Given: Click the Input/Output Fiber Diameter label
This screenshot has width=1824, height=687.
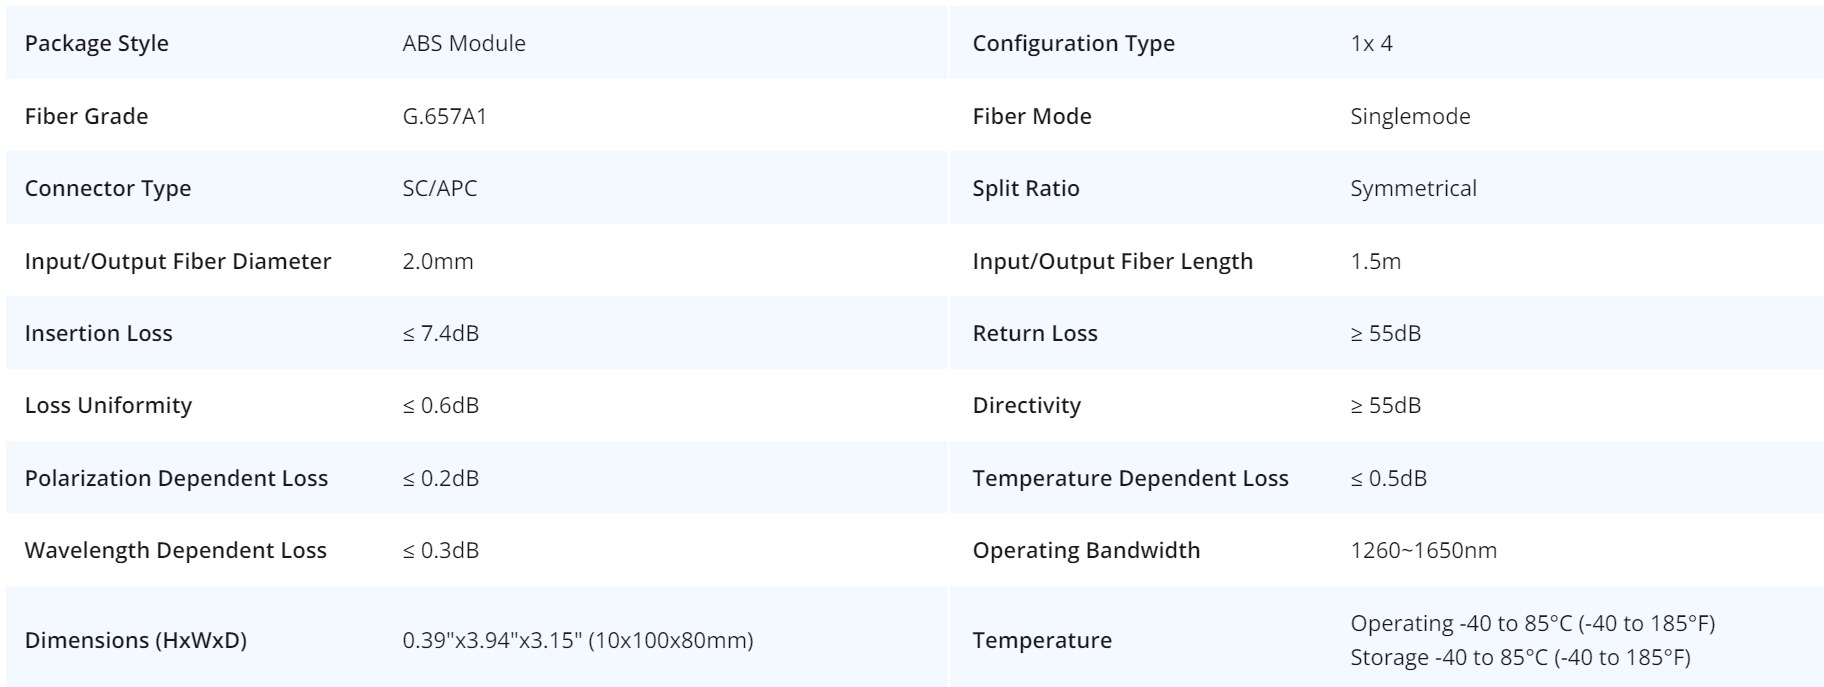Looking at the screenshot, I should tap(178, 261).
